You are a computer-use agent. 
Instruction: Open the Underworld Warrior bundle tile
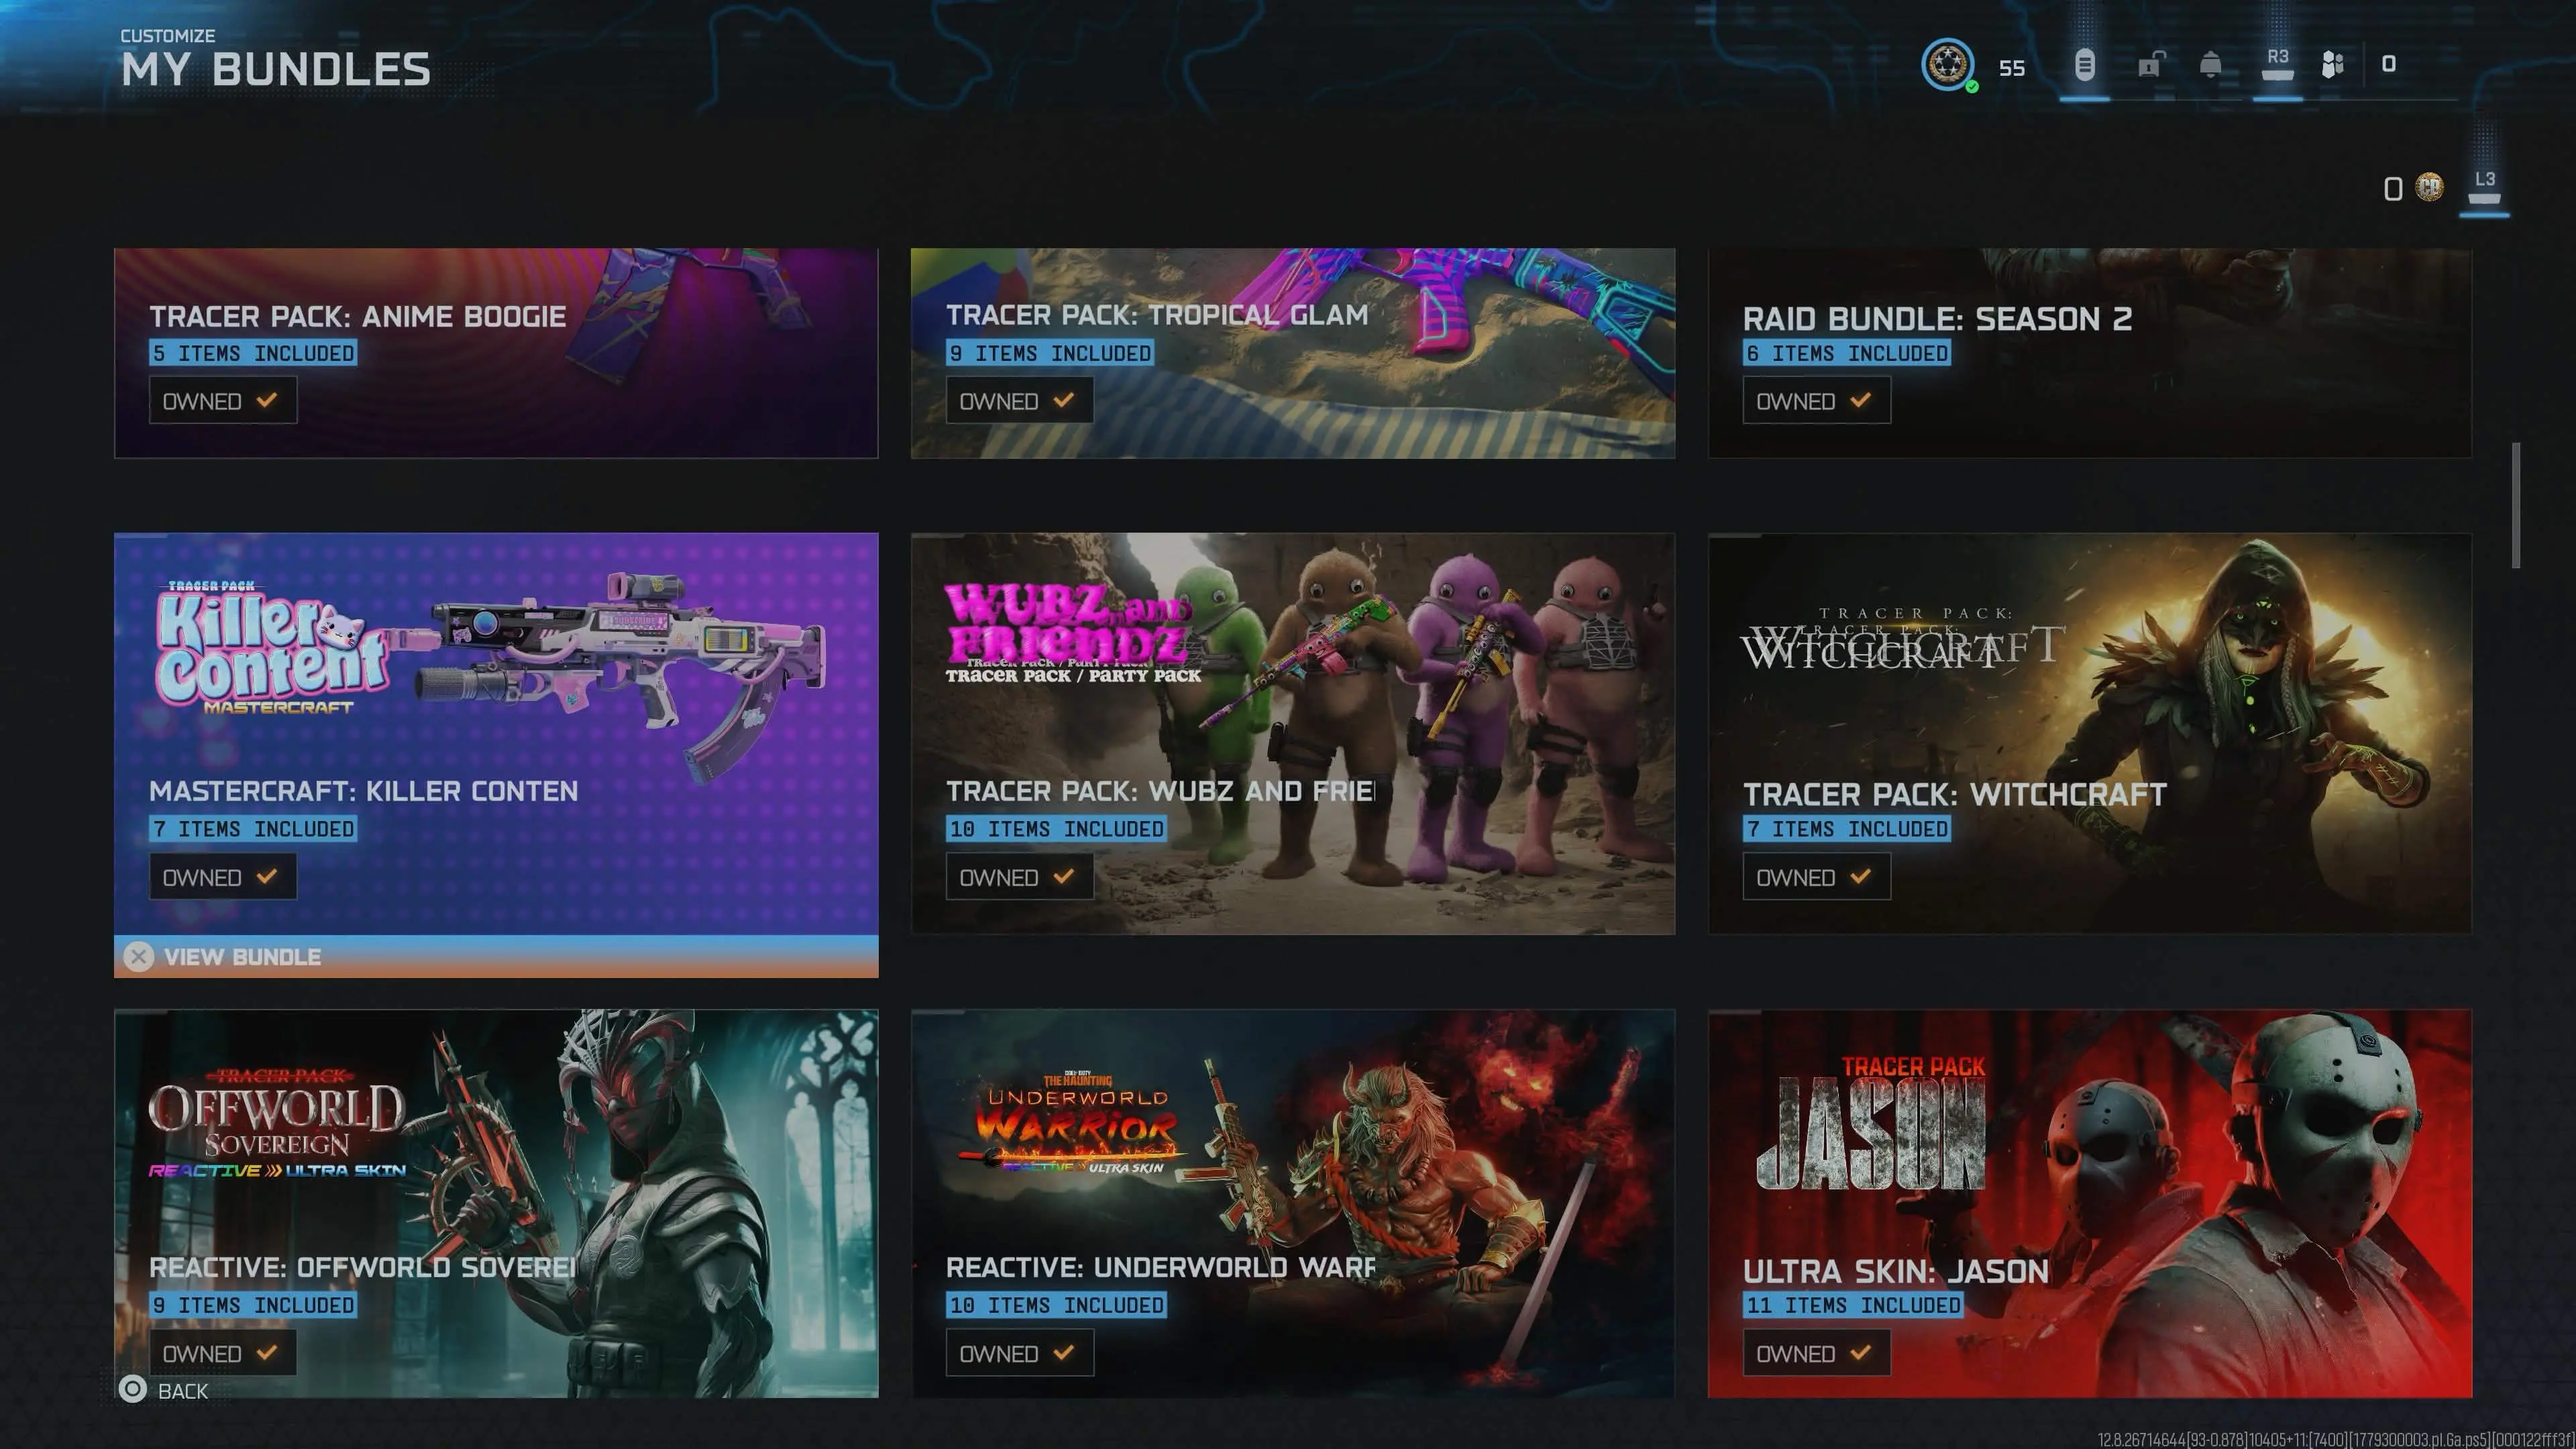(1293, 1203)
